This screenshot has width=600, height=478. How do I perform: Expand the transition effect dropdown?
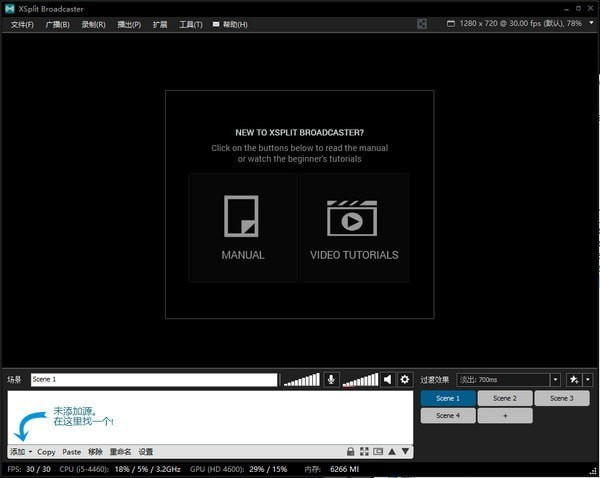[x=555, y=380]
